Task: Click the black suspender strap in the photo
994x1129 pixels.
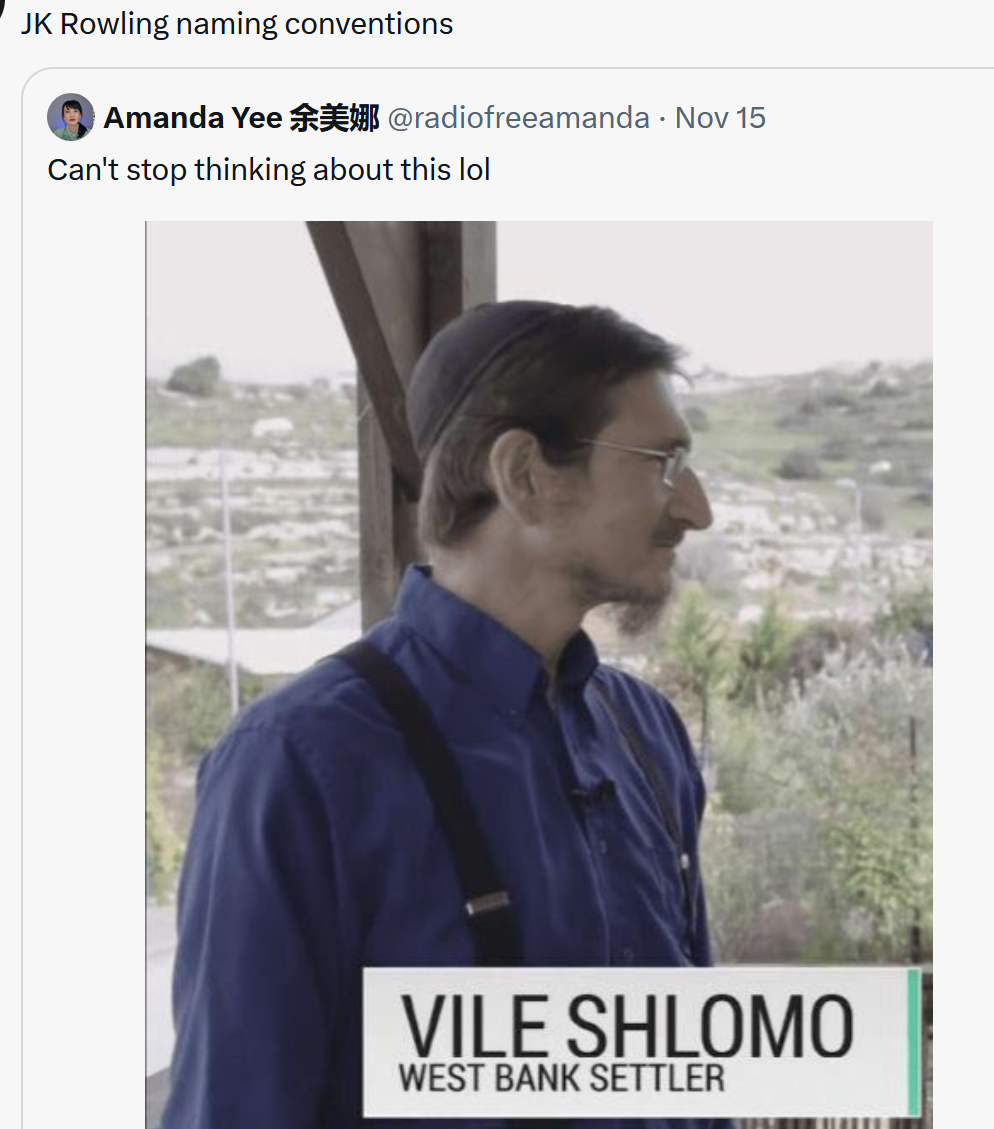Action: point(439,799)
